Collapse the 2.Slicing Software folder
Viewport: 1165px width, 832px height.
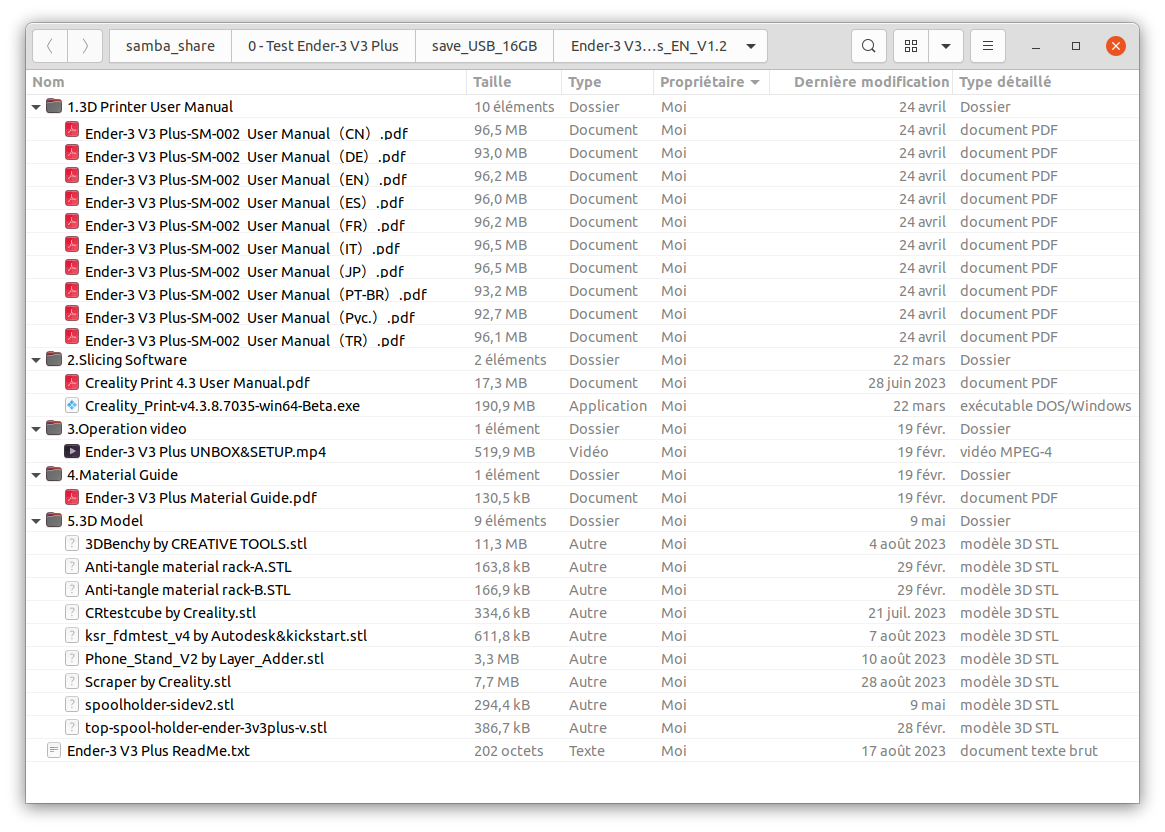(x=36, y=360)
